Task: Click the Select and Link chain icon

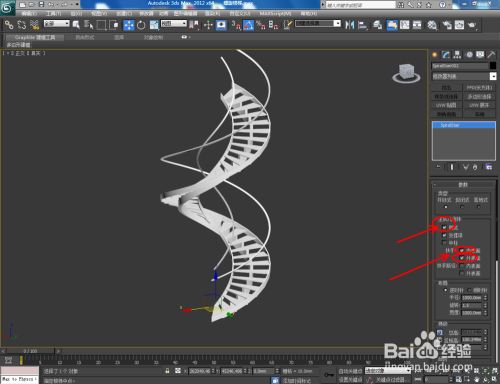Action: click(9, 25)
